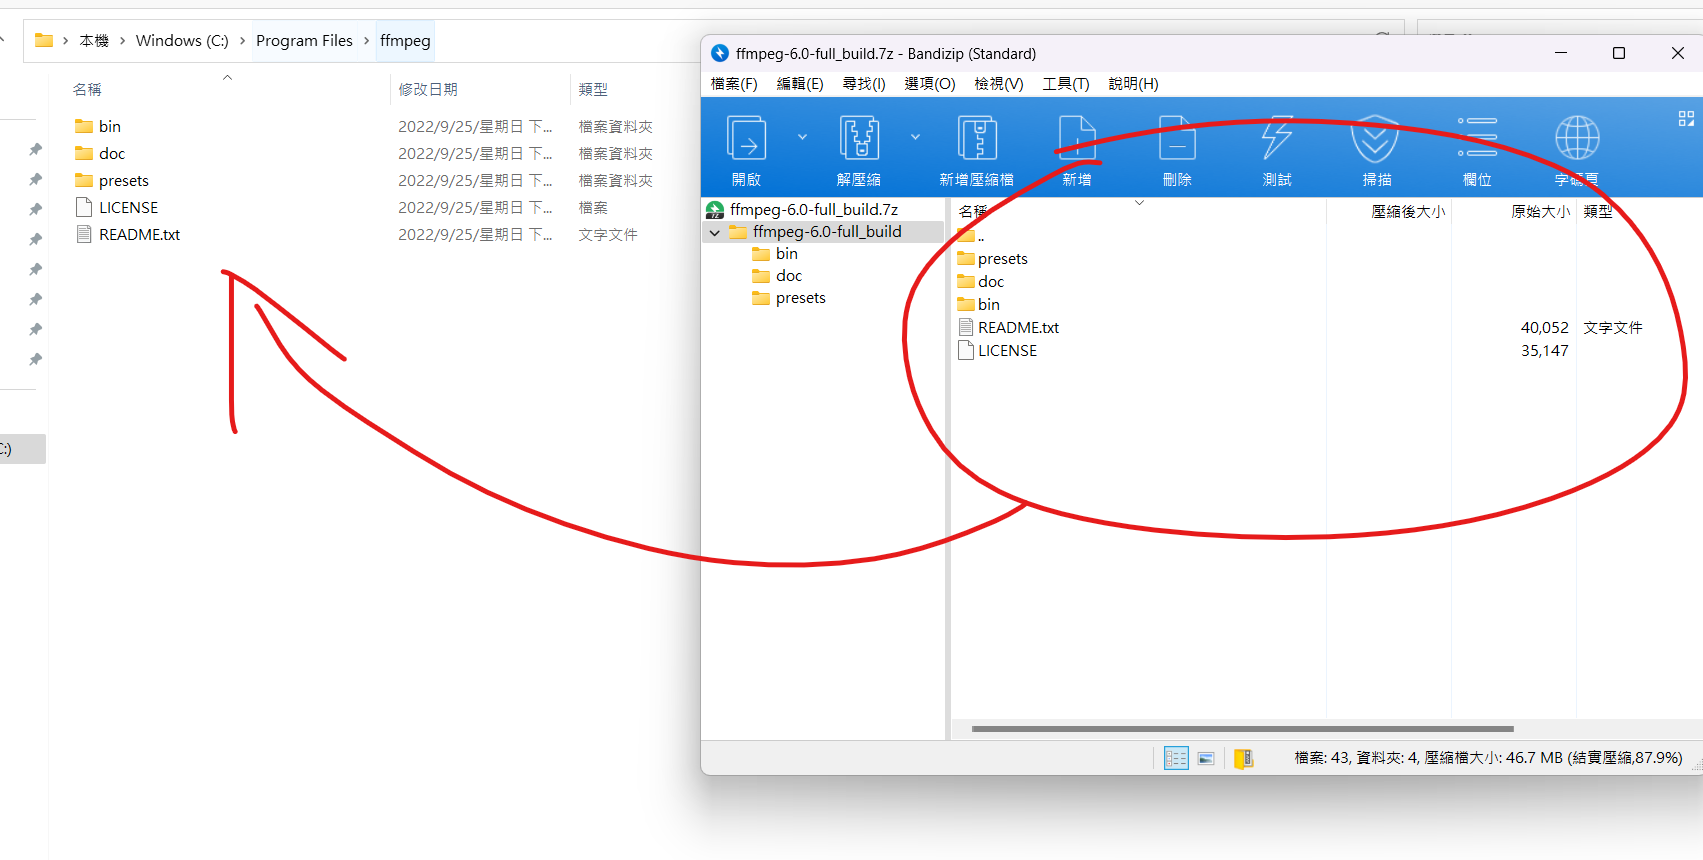
Task: Open the 說明(H) menu
Action: coord(1133,84)
